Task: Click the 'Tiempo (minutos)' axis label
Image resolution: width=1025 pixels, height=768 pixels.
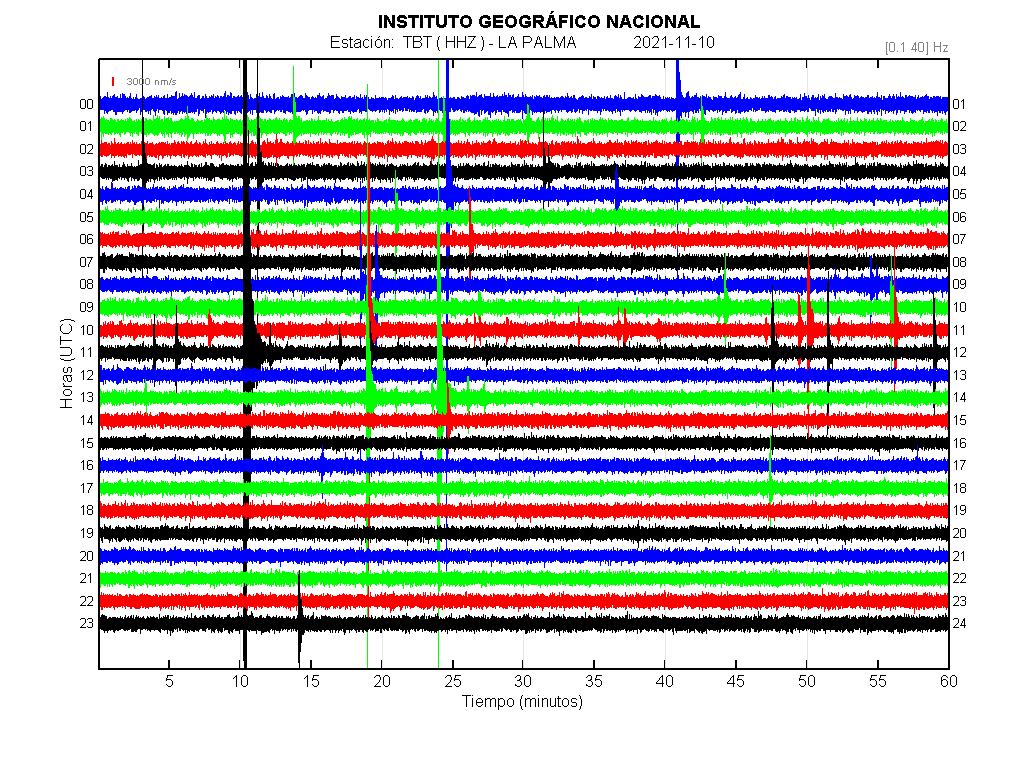Action: point(522,701)
